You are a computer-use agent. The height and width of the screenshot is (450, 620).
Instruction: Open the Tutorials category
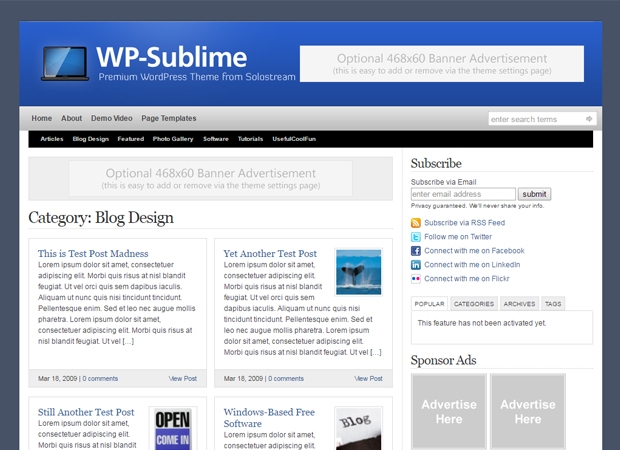[250, 139]
